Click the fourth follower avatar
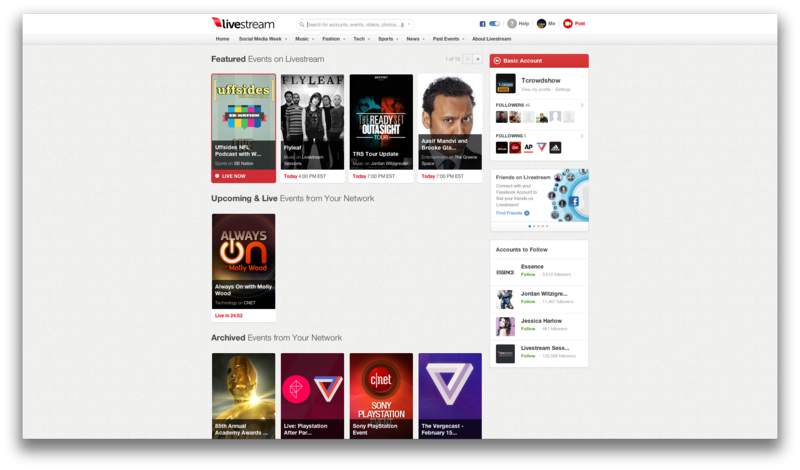This screenshot has height=470, width=800. [x=542, y=117]
